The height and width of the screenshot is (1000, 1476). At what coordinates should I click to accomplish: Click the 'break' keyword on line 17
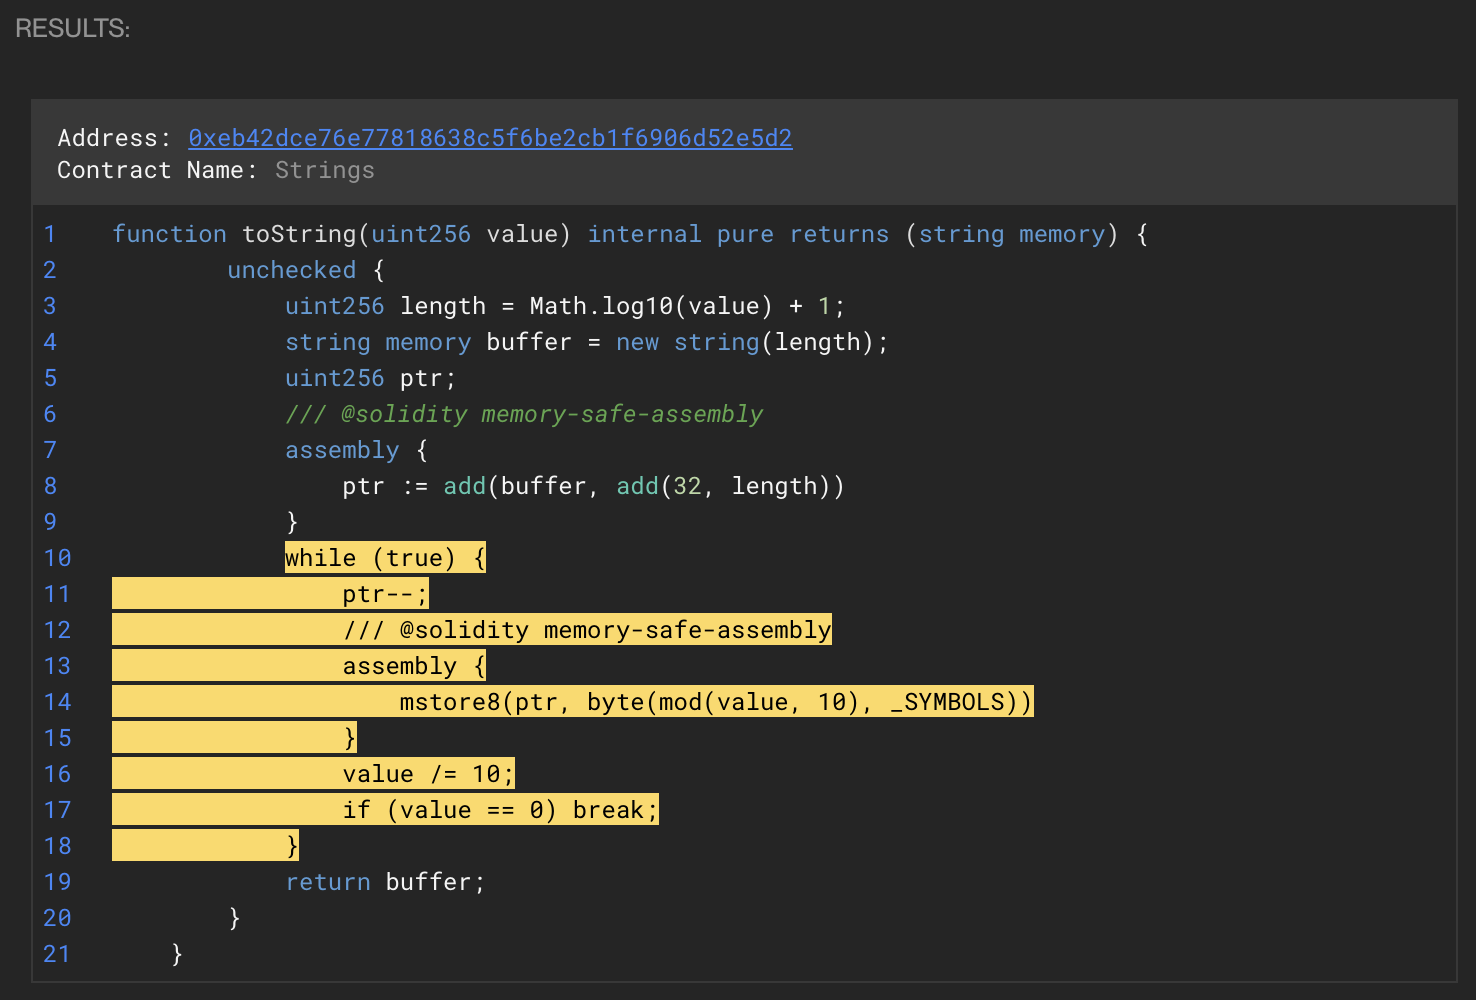pos(608,811)
